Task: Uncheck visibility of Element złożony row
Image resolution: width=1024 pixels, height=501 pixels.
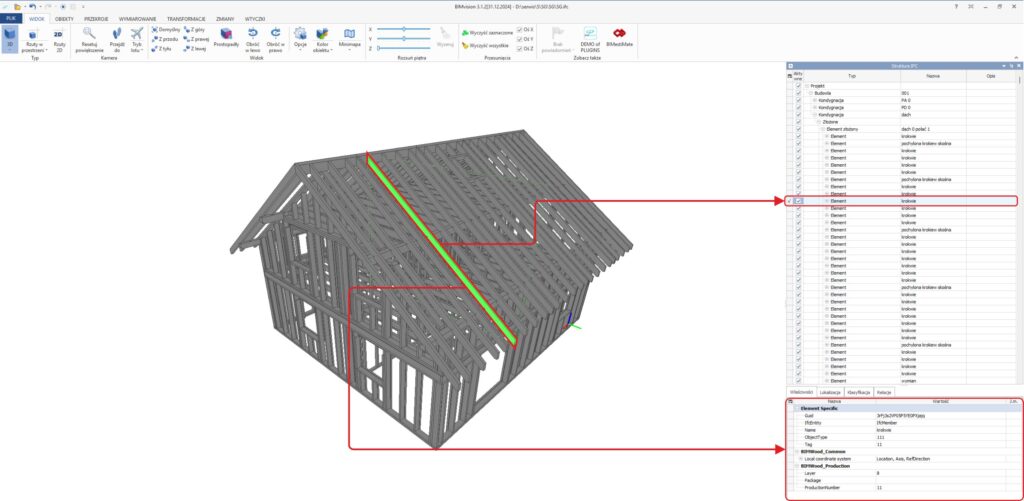Action: pyautogui.click(x=798, y=129)
